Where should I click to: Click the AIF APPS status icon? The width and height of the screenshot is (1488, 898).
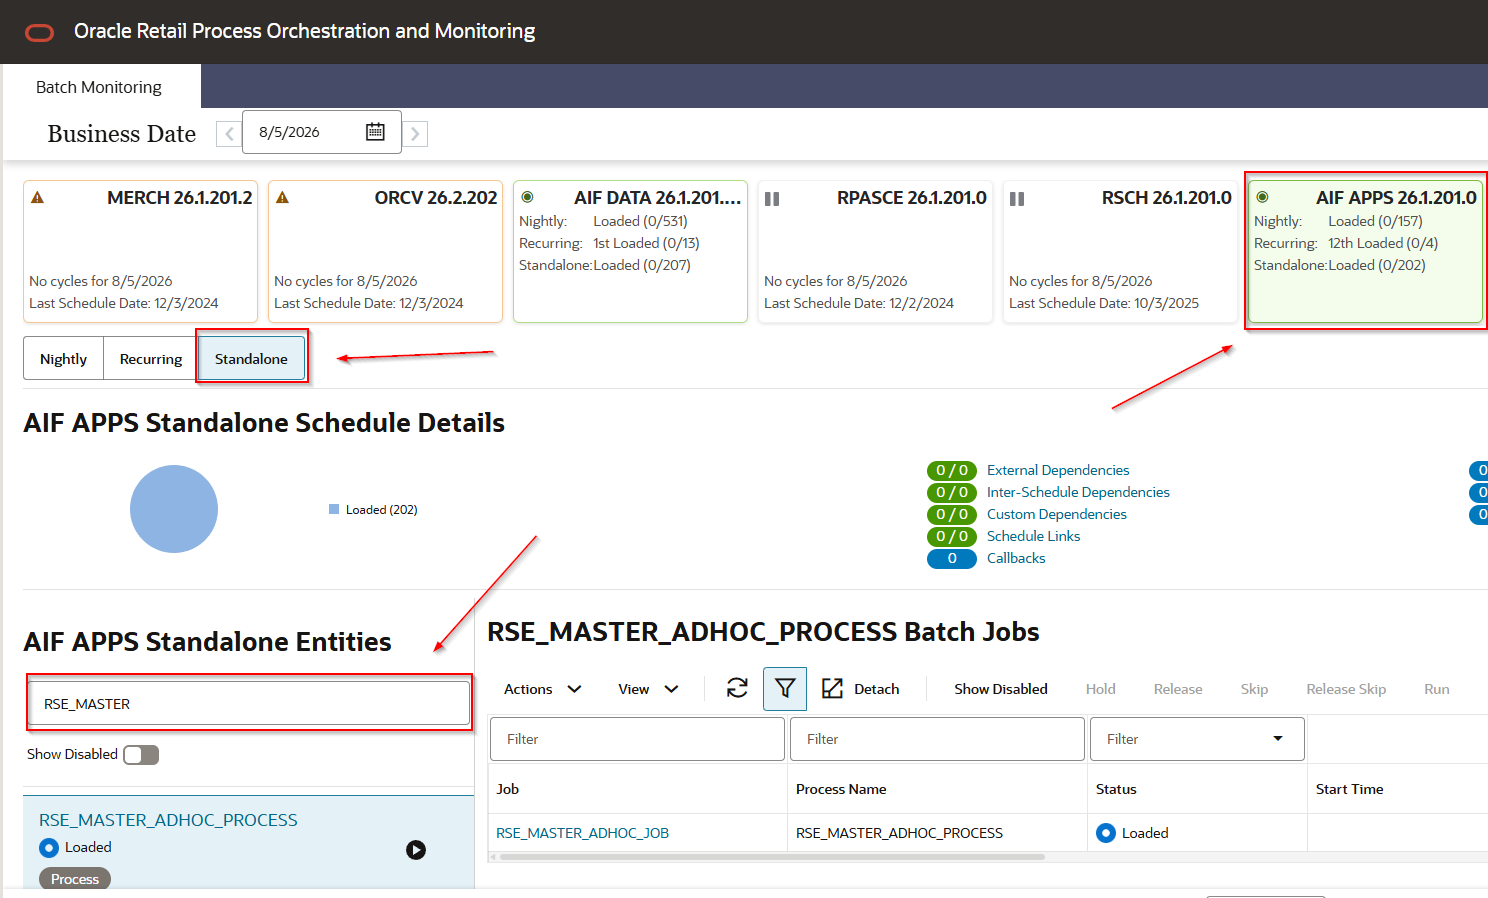(x=1262, y=197)
